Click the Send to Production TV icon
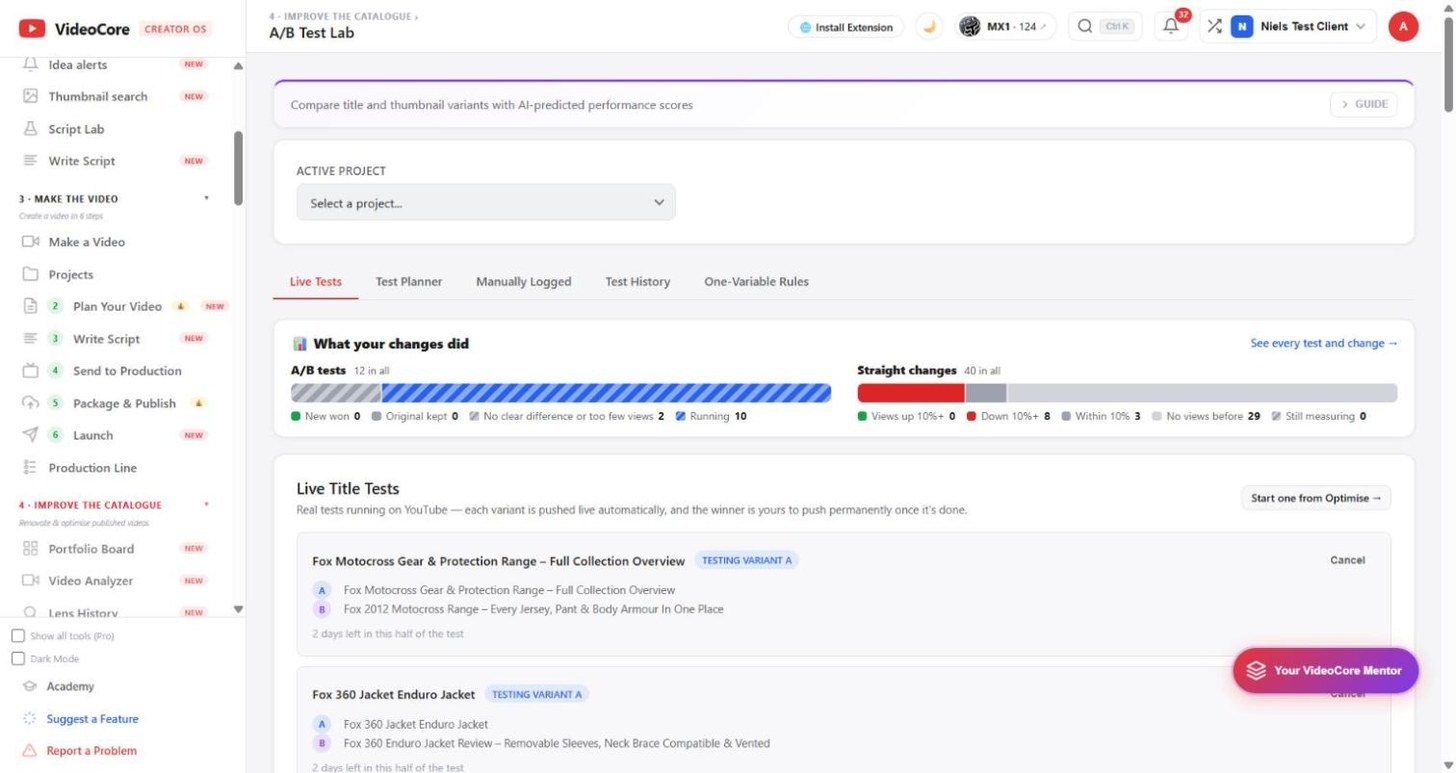Viewport: 1456px width, 773px height. coord(30,371)
